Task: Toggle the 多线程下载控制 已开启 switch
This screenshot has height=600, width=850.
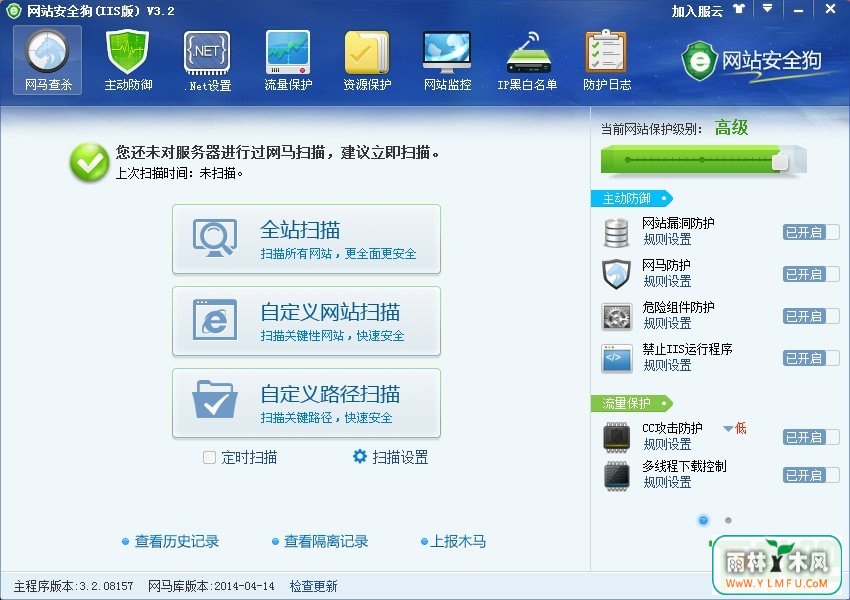Action: click(811, 475)
